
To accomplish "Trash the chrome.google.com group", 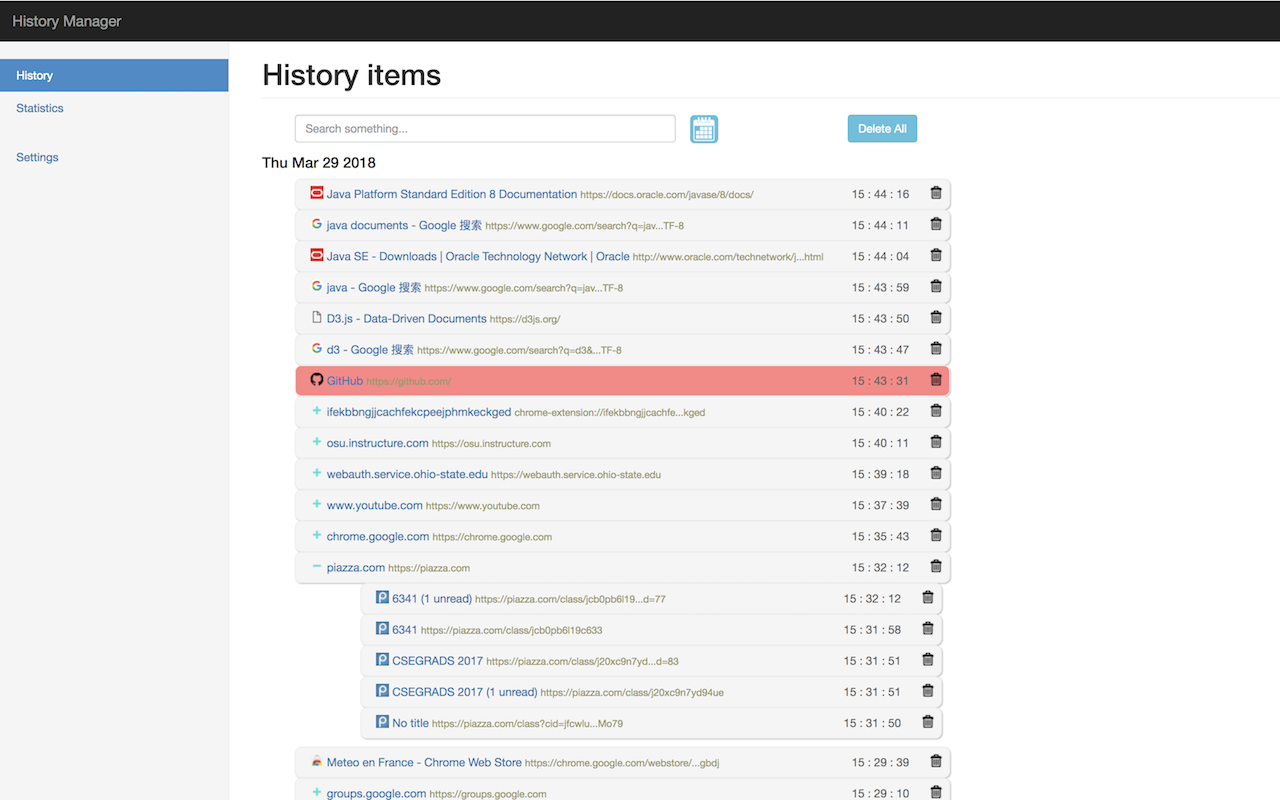I will [x=936, y=535].
